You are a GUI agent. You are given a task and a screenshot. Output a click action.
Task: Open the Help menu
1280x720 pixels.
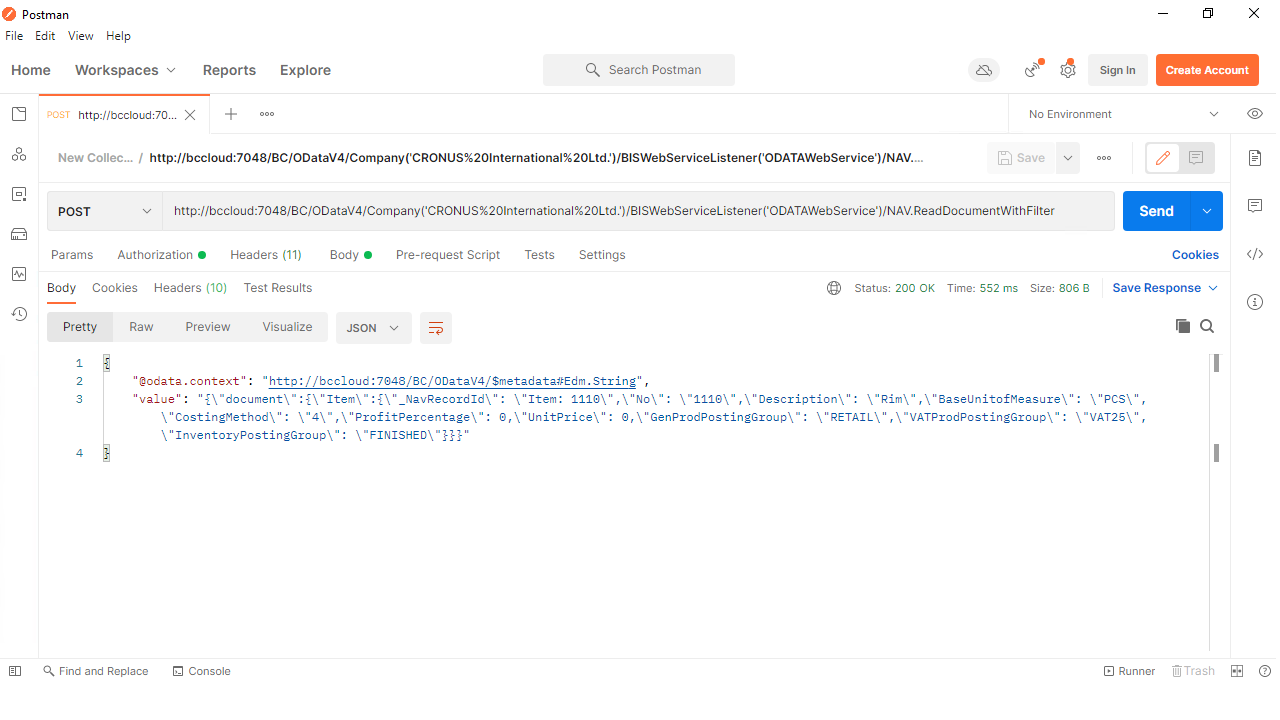[118, 36]
